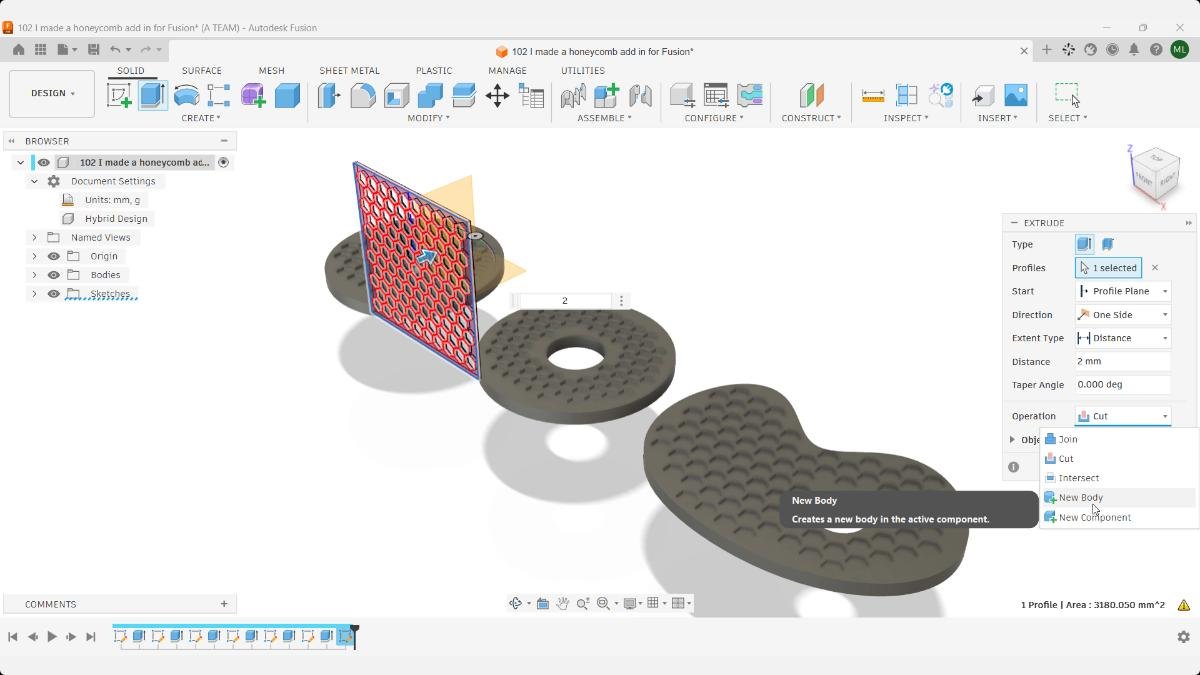
Task: Open the CREATE menu dropdown
Action: pos(201,118)
